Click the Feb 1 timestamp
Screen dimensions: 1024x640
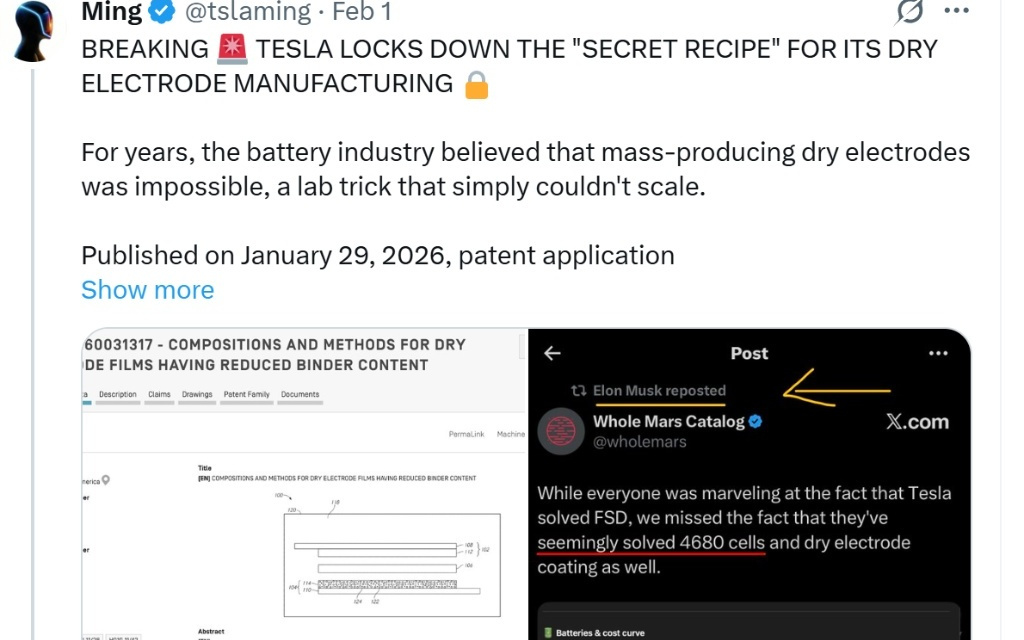click(361, 12)
